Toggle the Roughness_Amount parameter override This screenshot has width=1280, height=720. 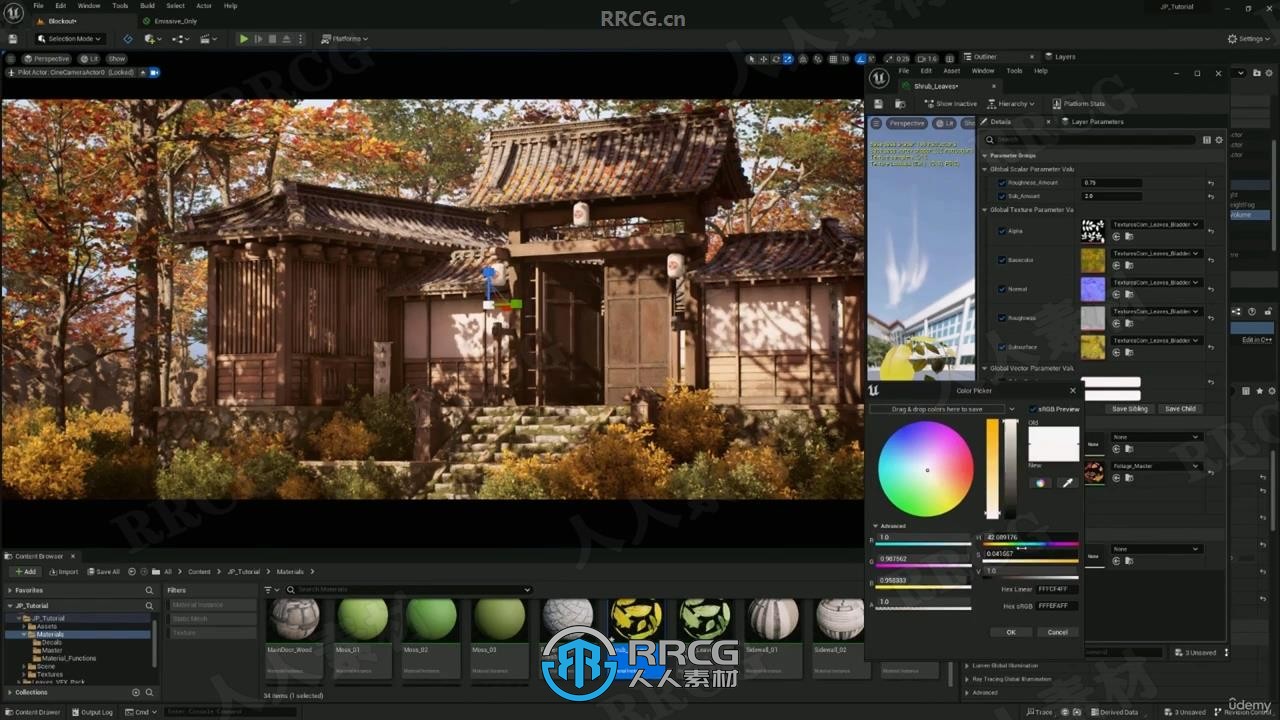coord(1002,183)
